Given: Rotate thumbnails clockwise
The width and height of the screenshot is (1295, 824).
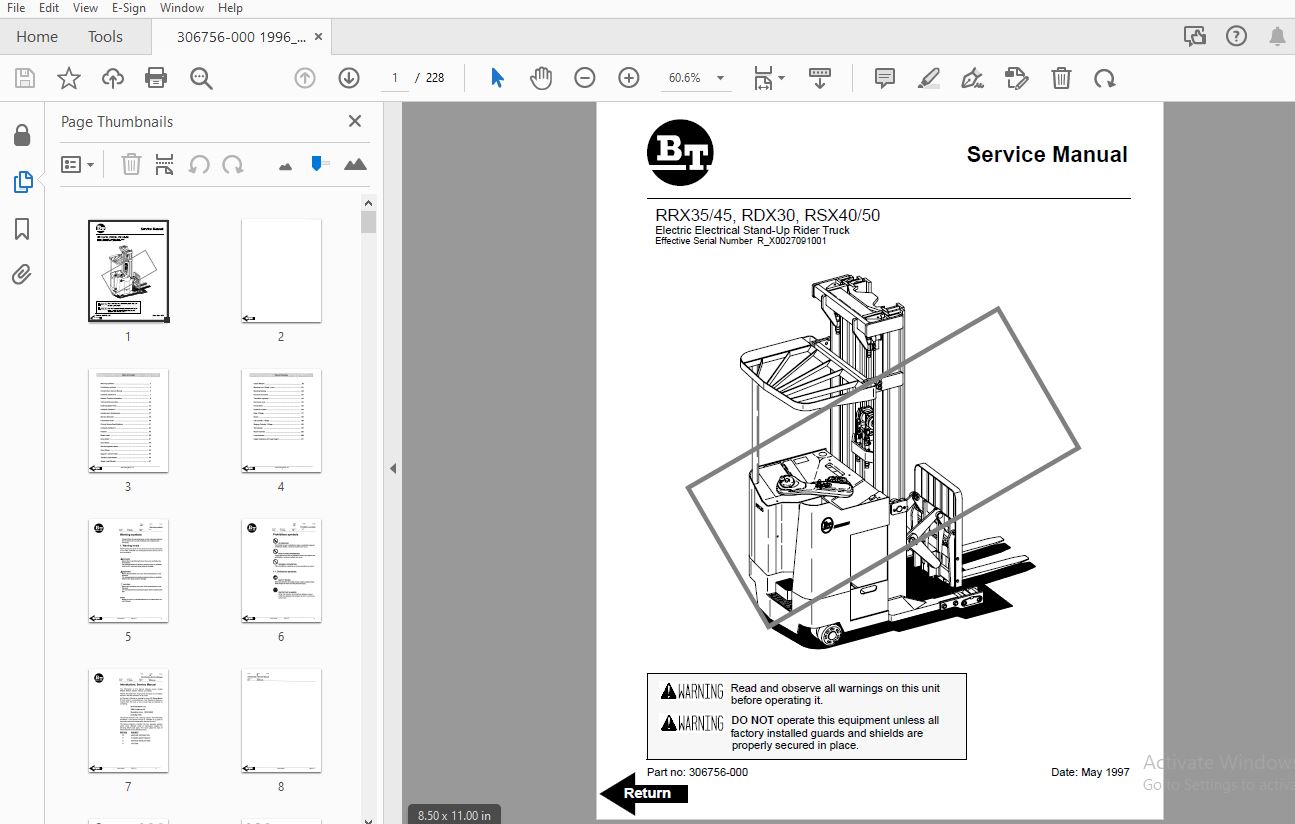Looking at the screenshot, I should coord(233,164).
